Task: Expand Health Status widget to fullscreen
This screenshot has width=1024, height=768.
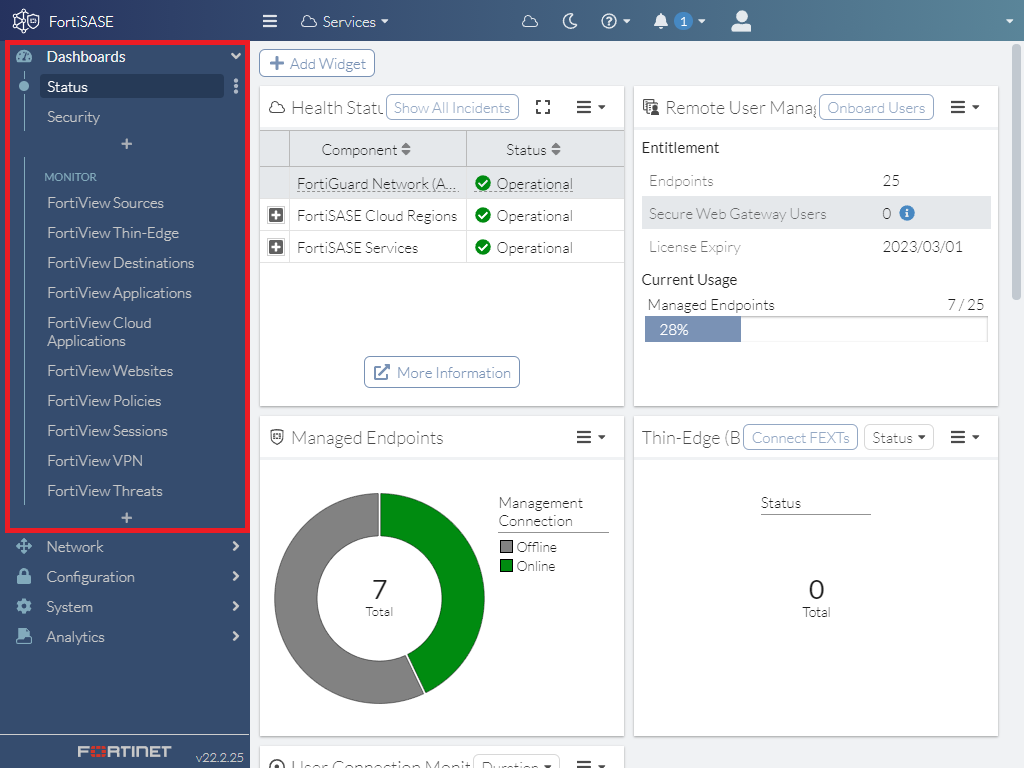Action: coord(543,107)
